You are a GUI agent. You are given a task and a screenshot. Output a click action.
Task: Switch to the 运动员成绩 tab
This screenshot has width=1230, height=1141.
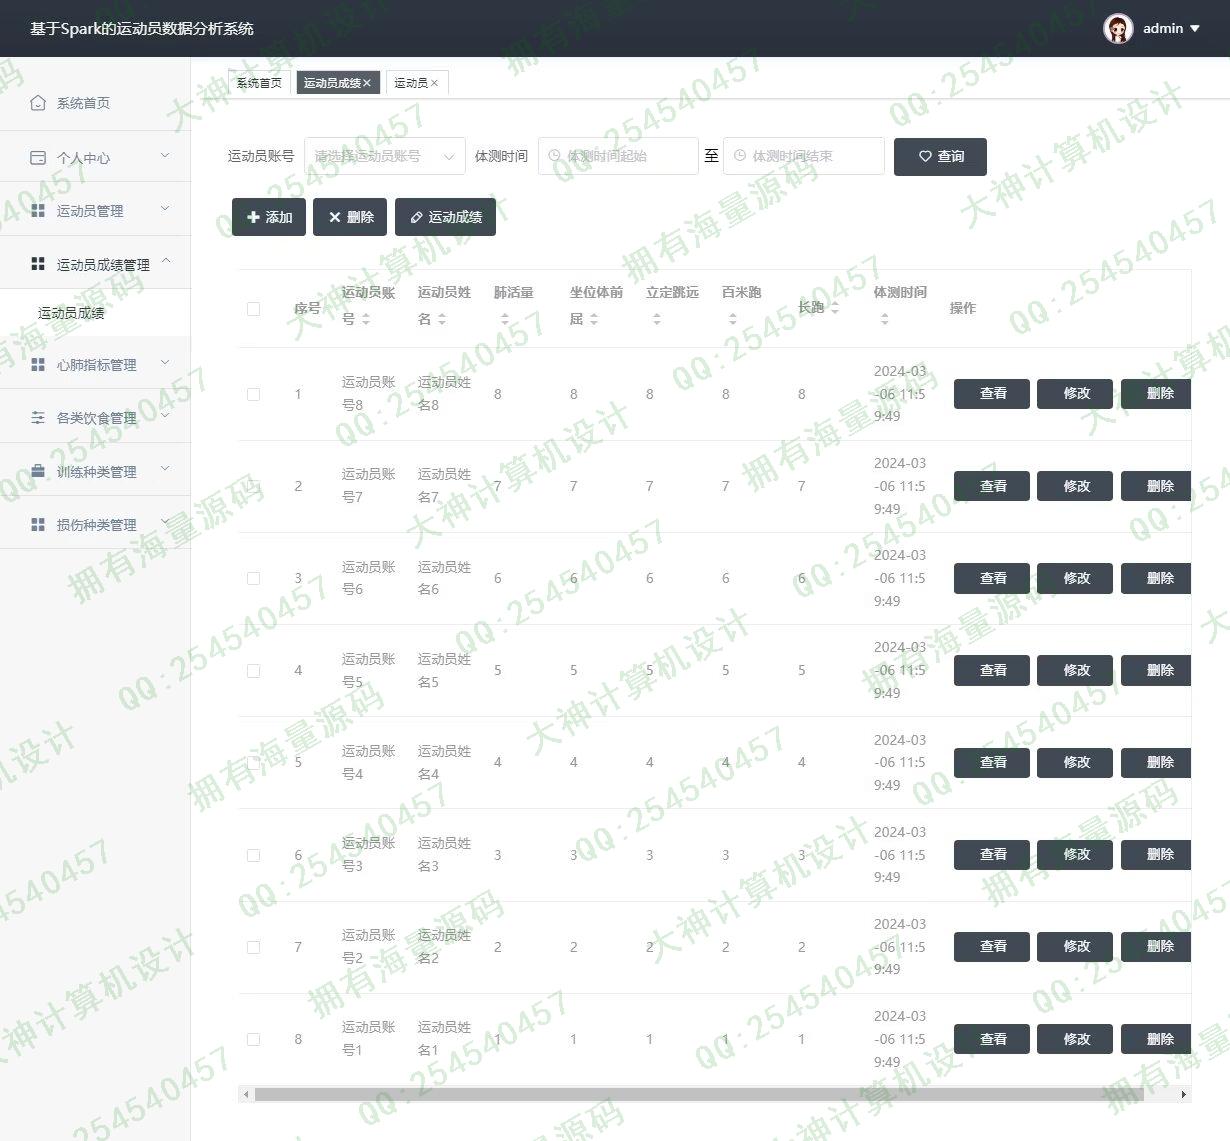point(336,83)
